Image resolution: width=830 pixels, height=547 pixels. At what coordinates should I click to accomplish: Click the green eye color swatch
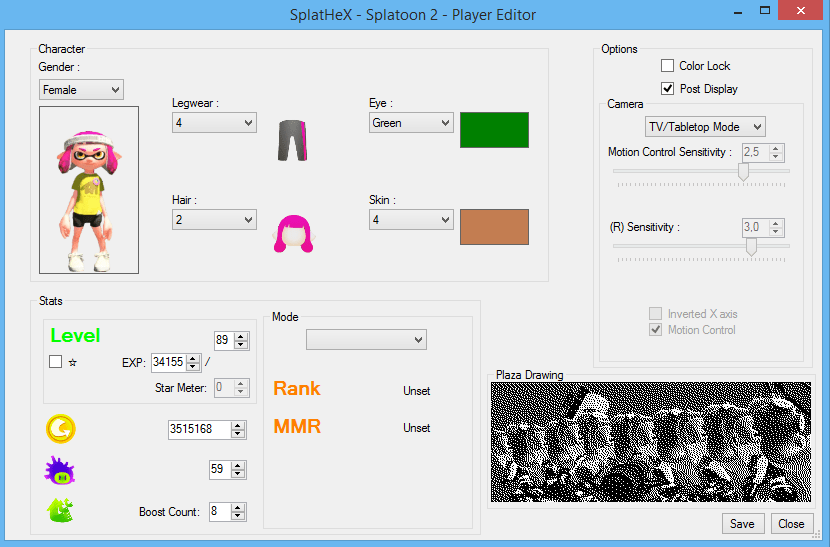(x=494, y=130)
